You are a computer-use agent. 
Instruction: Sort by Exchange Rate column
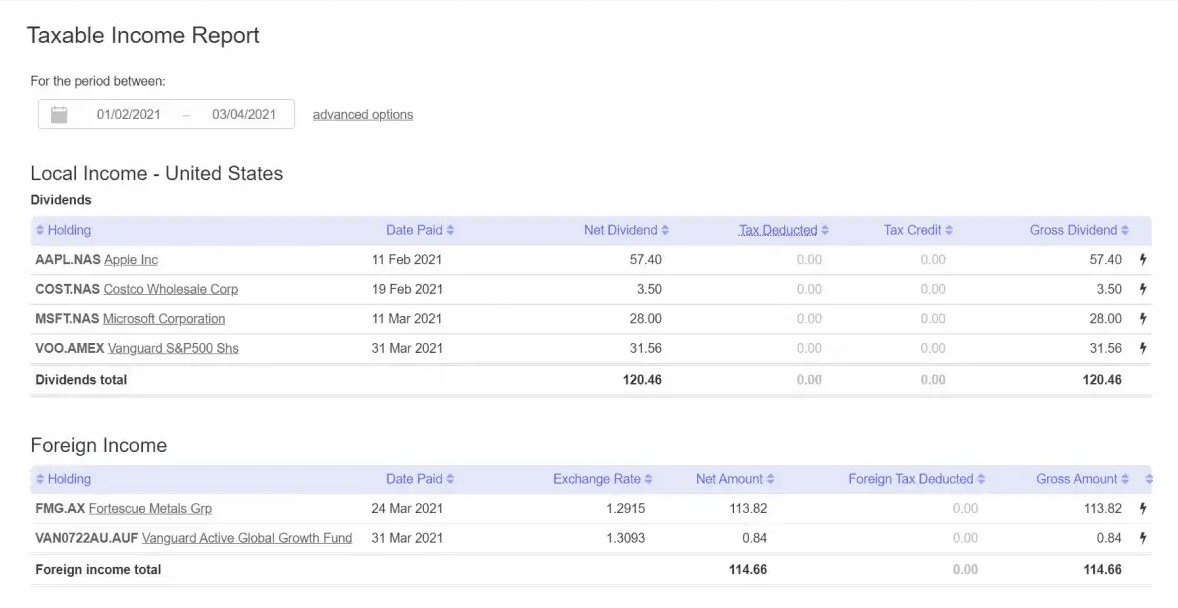click(x=603, y=479)
